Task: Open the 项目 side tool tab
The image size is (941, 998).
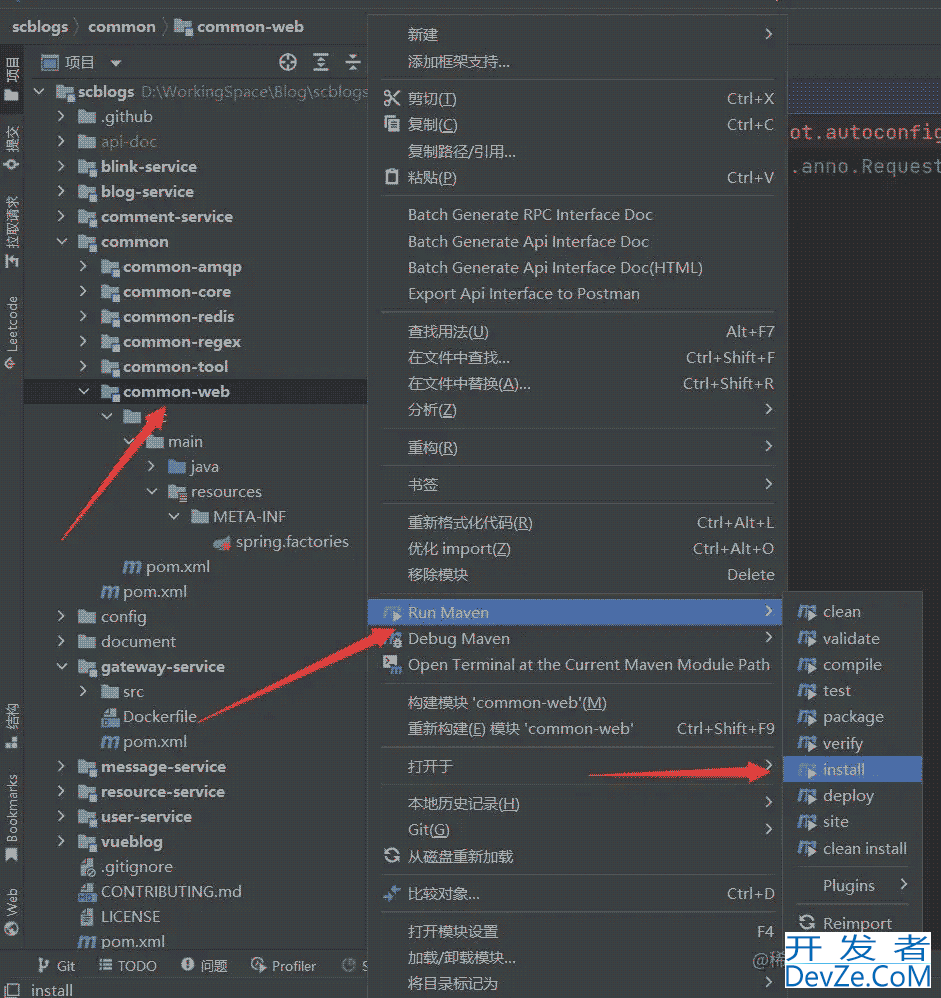Action: pyautogui.click(x=11, y=80)
